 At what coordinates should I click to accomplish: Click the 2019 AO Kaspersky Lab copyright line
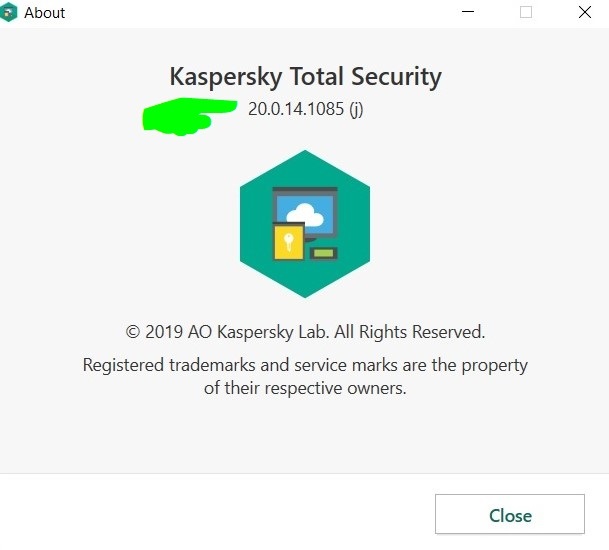[305, 332]
